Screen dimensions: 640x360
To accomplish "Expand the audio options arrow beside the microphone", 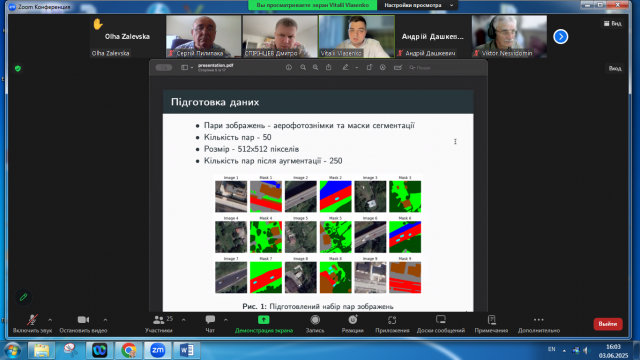I will point(50,320).
